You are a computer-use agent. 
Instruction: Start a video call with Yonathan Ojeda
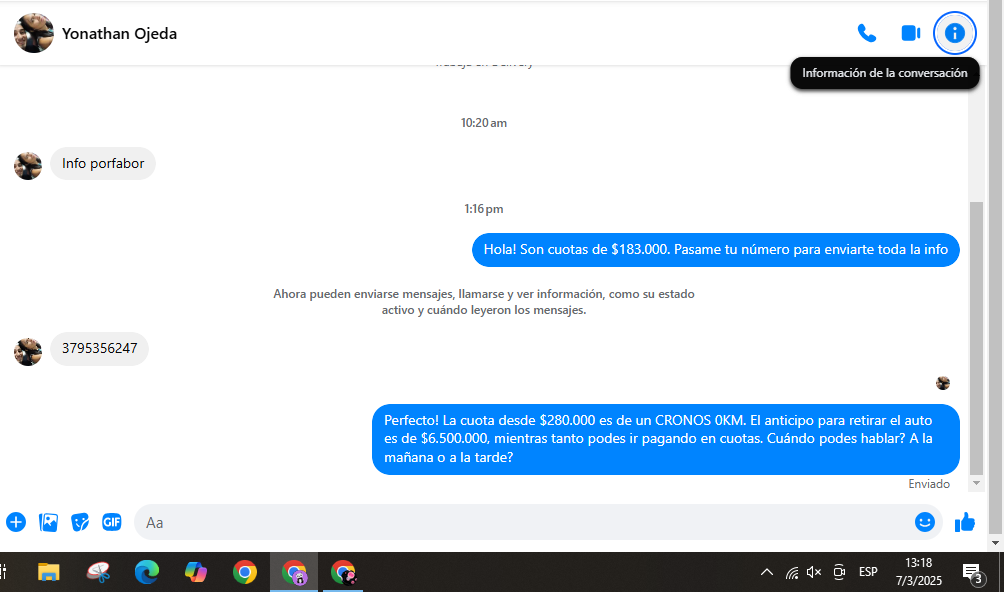pos(911,33)
